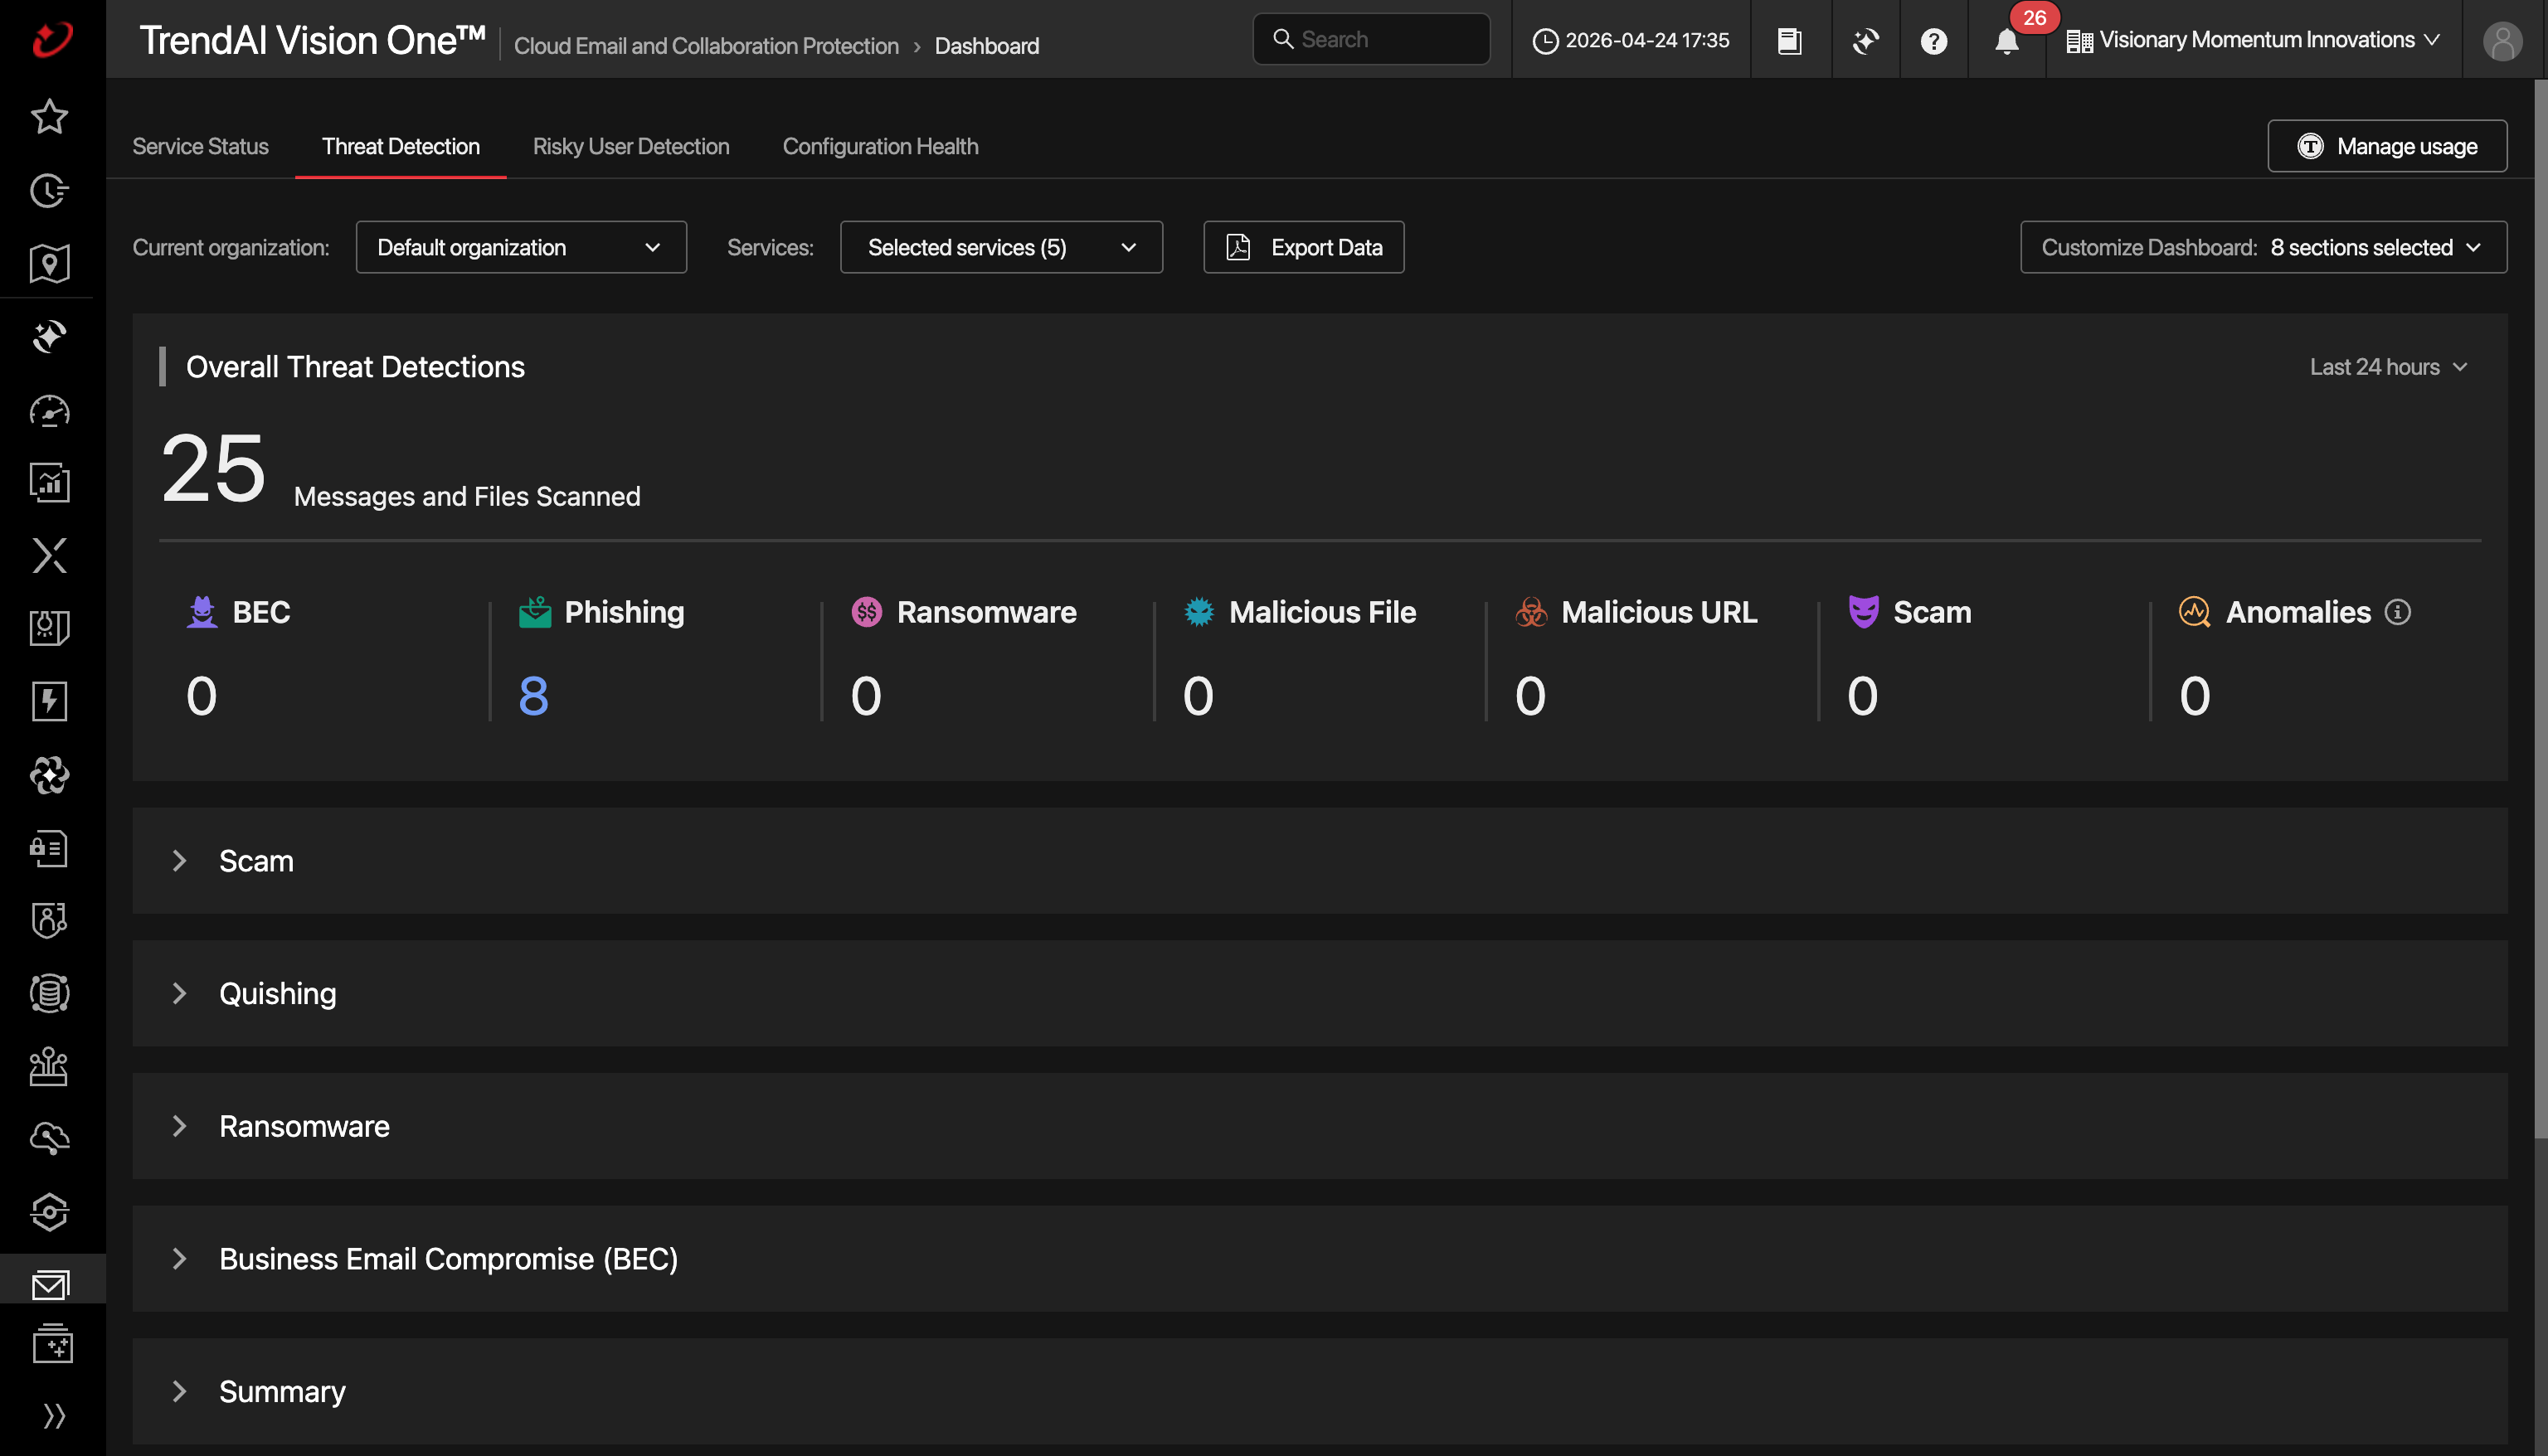
Task: Click the Malicious URL label
Action: 1659,612
